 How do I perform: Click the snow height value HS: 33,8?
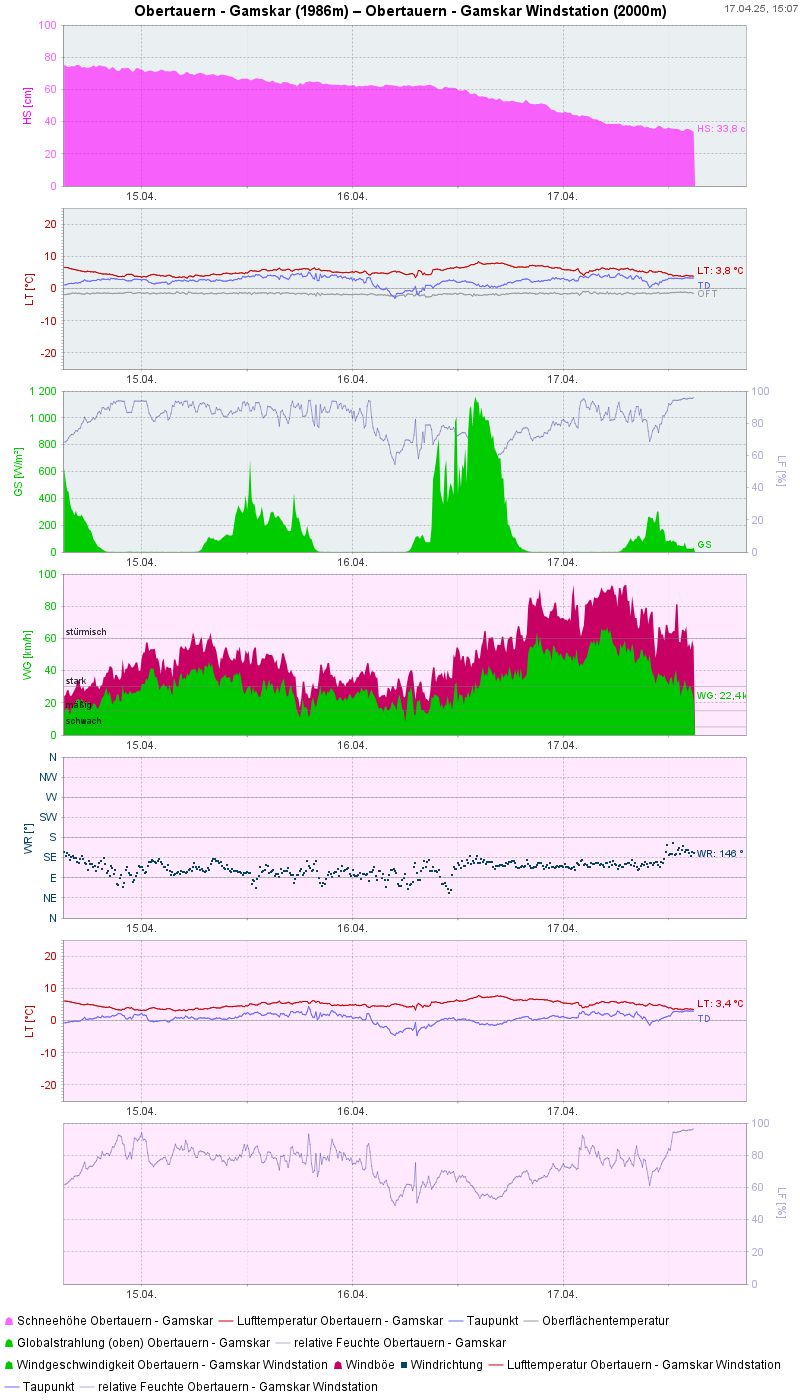pos(721,129)
